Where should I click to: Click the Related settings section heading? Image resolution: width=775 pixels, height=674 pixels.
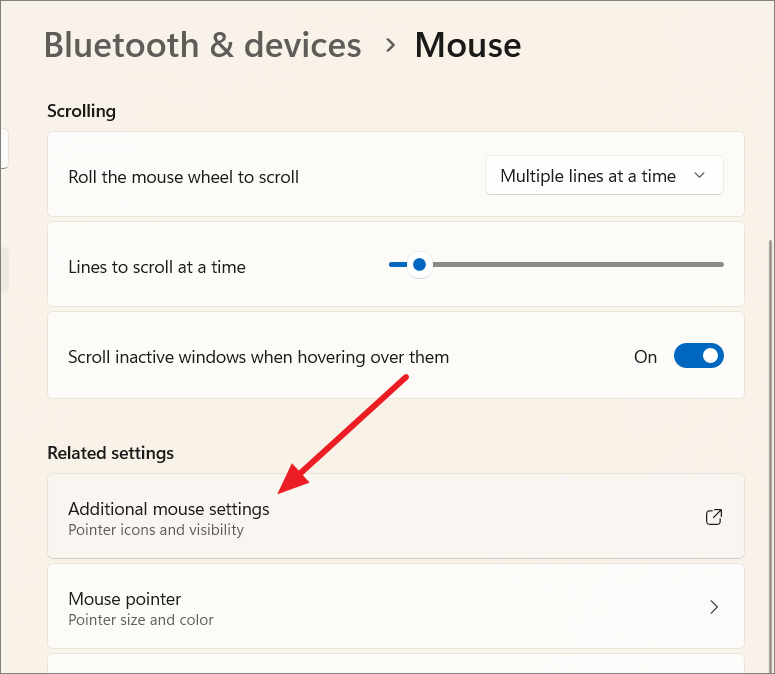point(110,453)
